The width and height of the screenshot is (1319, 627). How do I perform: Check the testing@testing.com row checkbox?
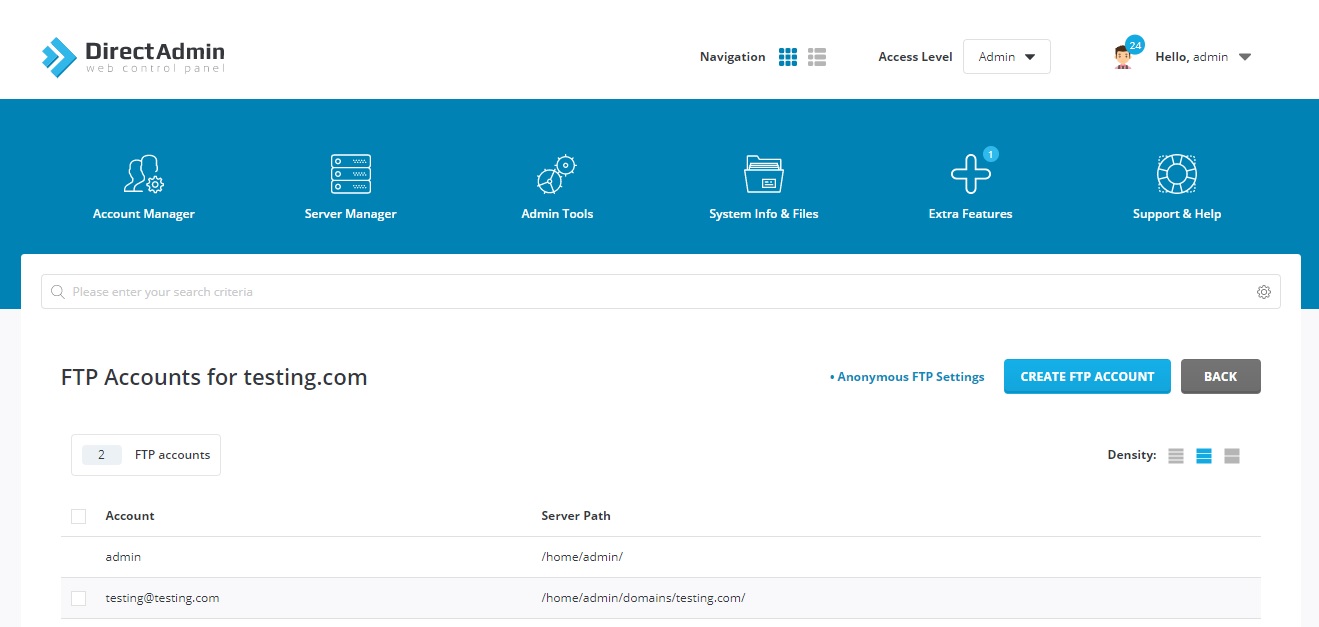pyautogui.click(x=79, y=598)
